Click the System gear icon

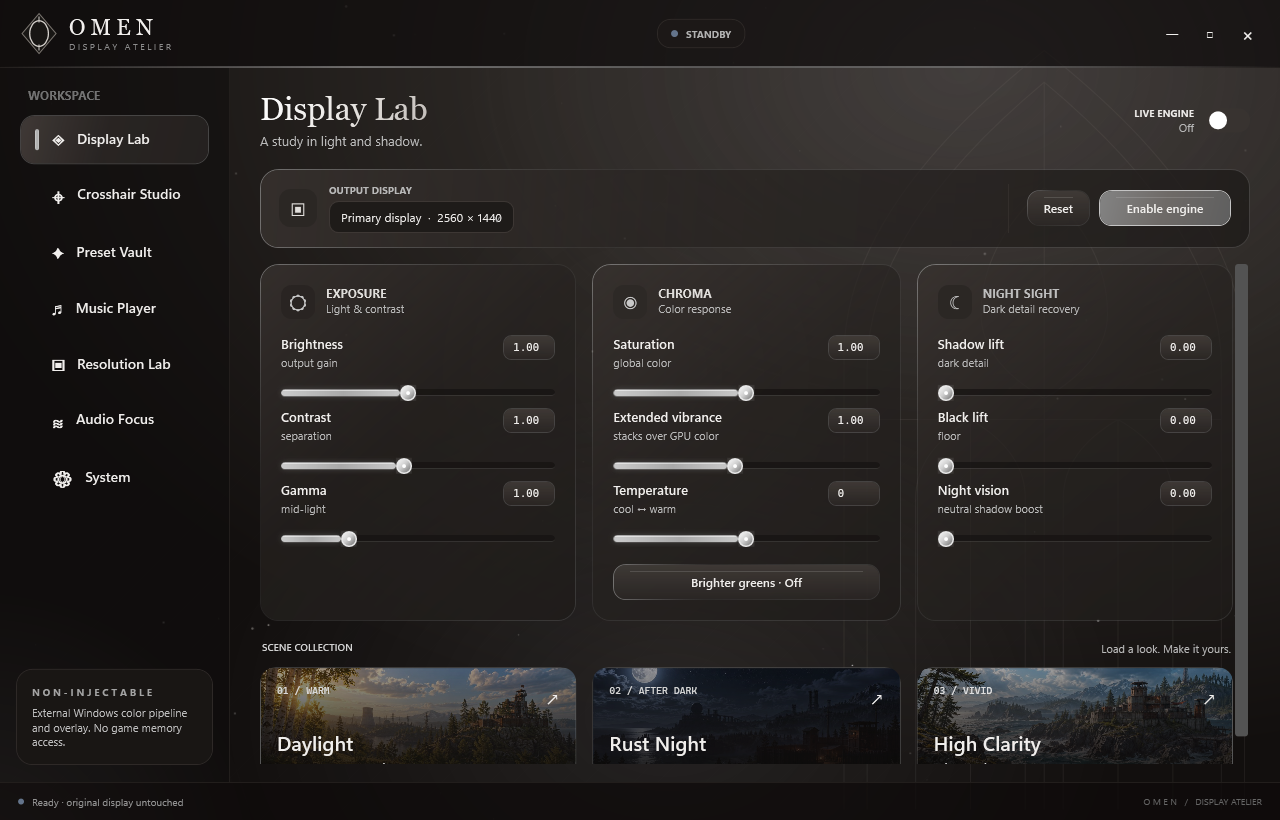[x=62, y=479]
